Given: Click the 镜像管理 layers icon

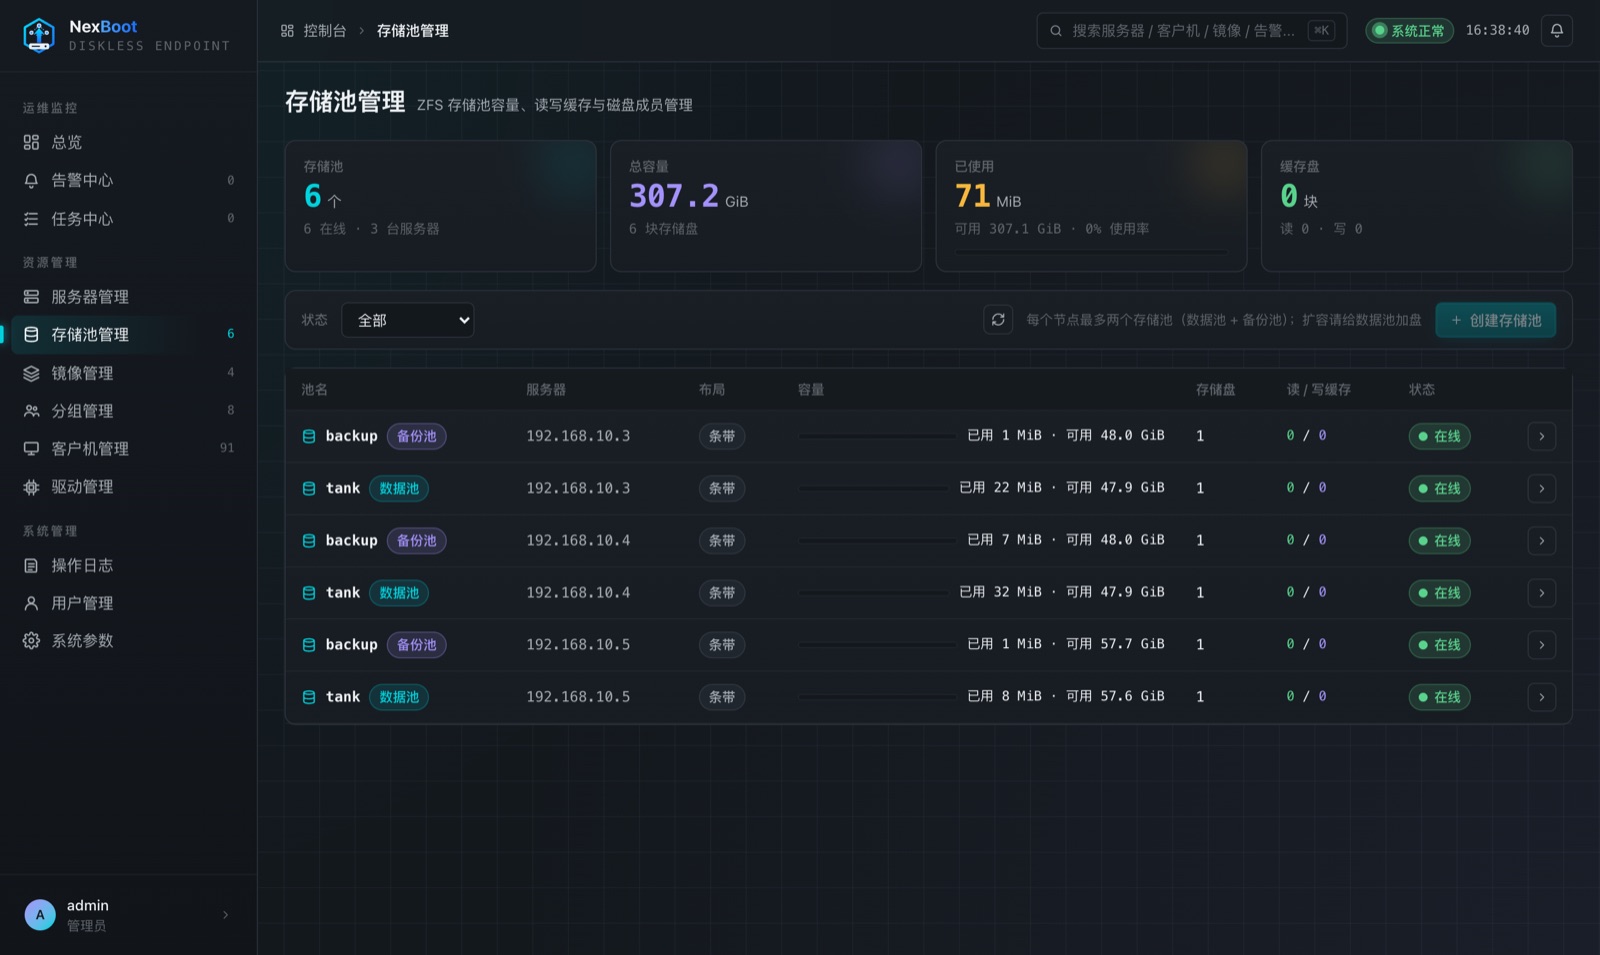Looking at the screenshot, I should [x=31, y=373].
